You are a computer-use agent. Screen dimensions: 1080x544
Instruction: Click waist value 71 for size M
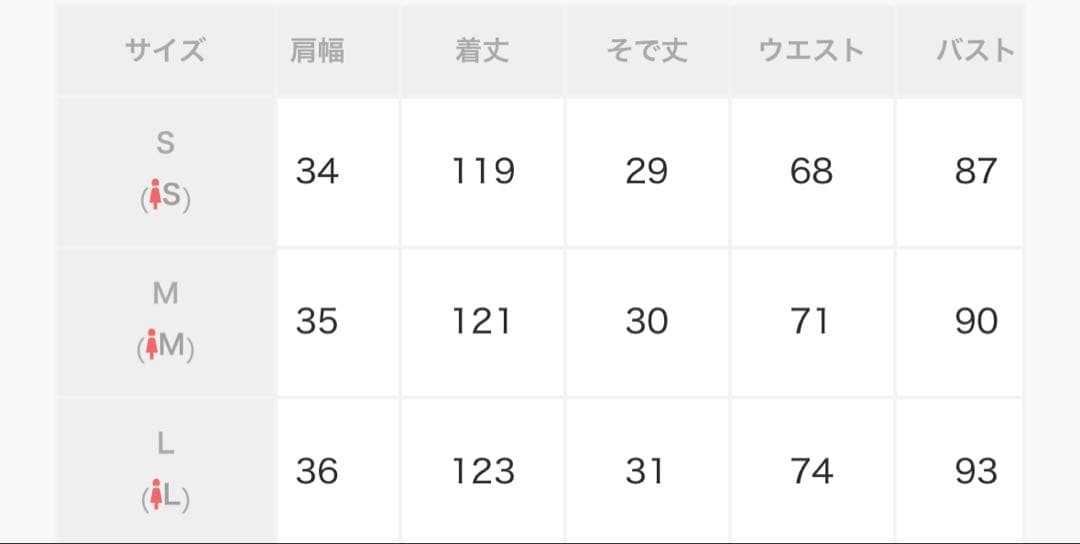pyautogui.click(x=811, y=321)
